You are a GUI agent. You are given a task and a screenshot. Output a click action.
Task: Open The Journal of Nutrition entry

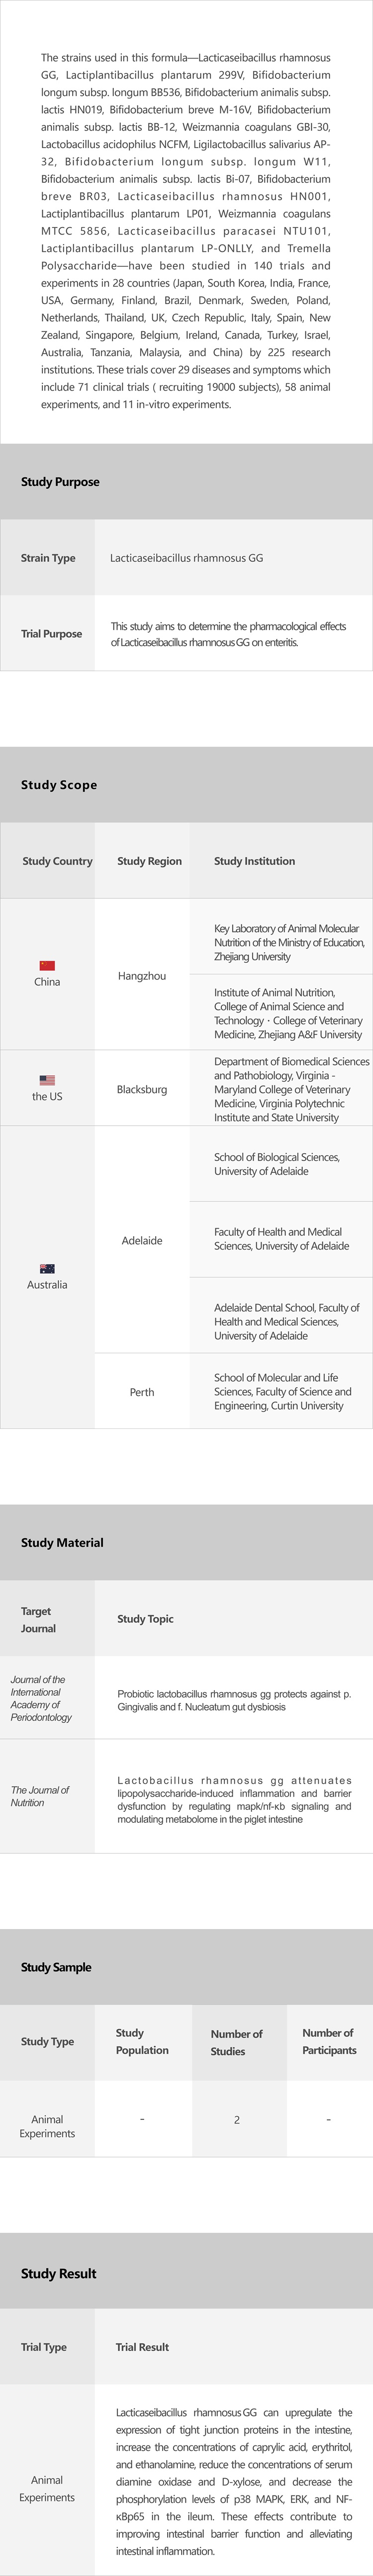pos(40,1796)
